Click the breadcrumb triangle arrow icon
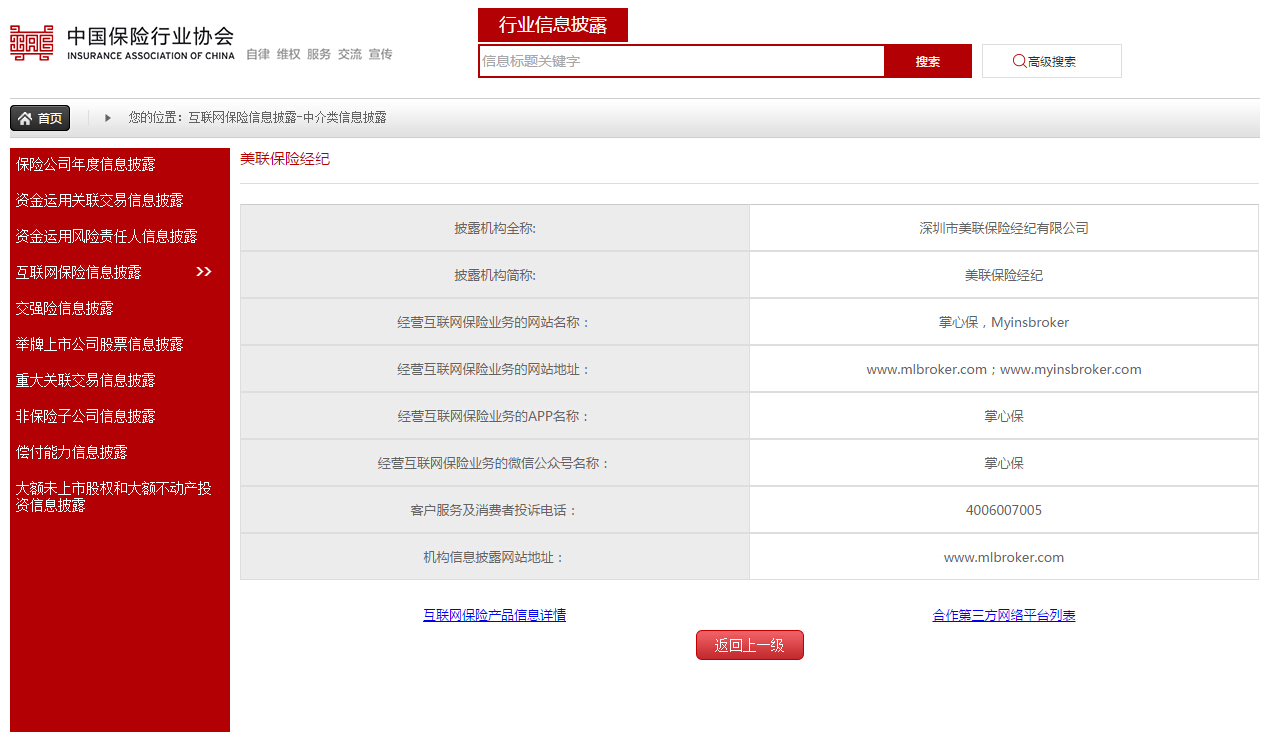Screen dimensions: 1267x733 pos(108,118)
